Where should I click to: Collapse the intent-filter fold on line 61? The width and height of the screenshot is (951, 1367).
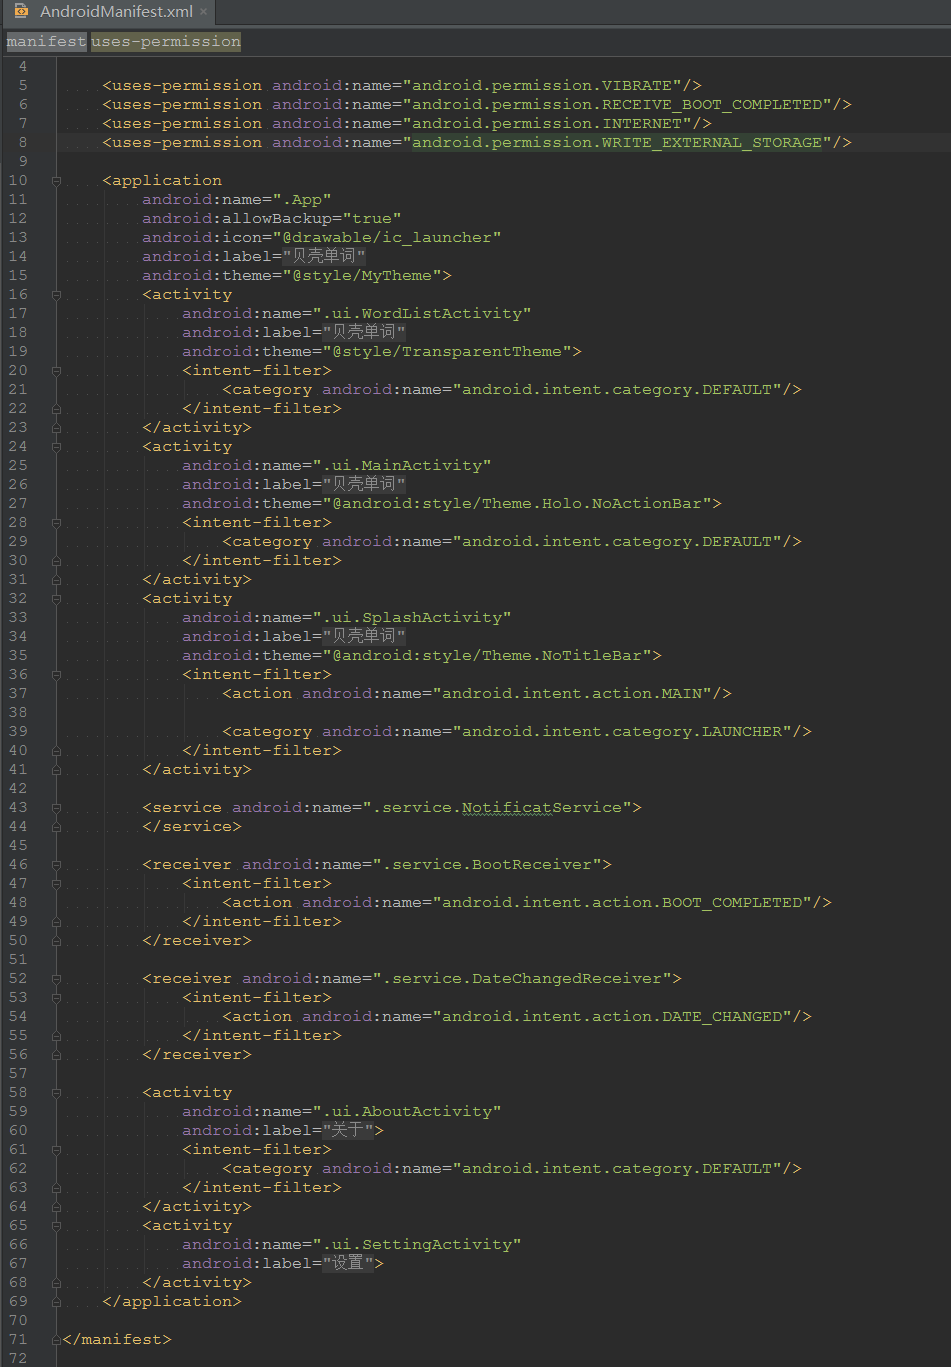[x=56, y=1150]
